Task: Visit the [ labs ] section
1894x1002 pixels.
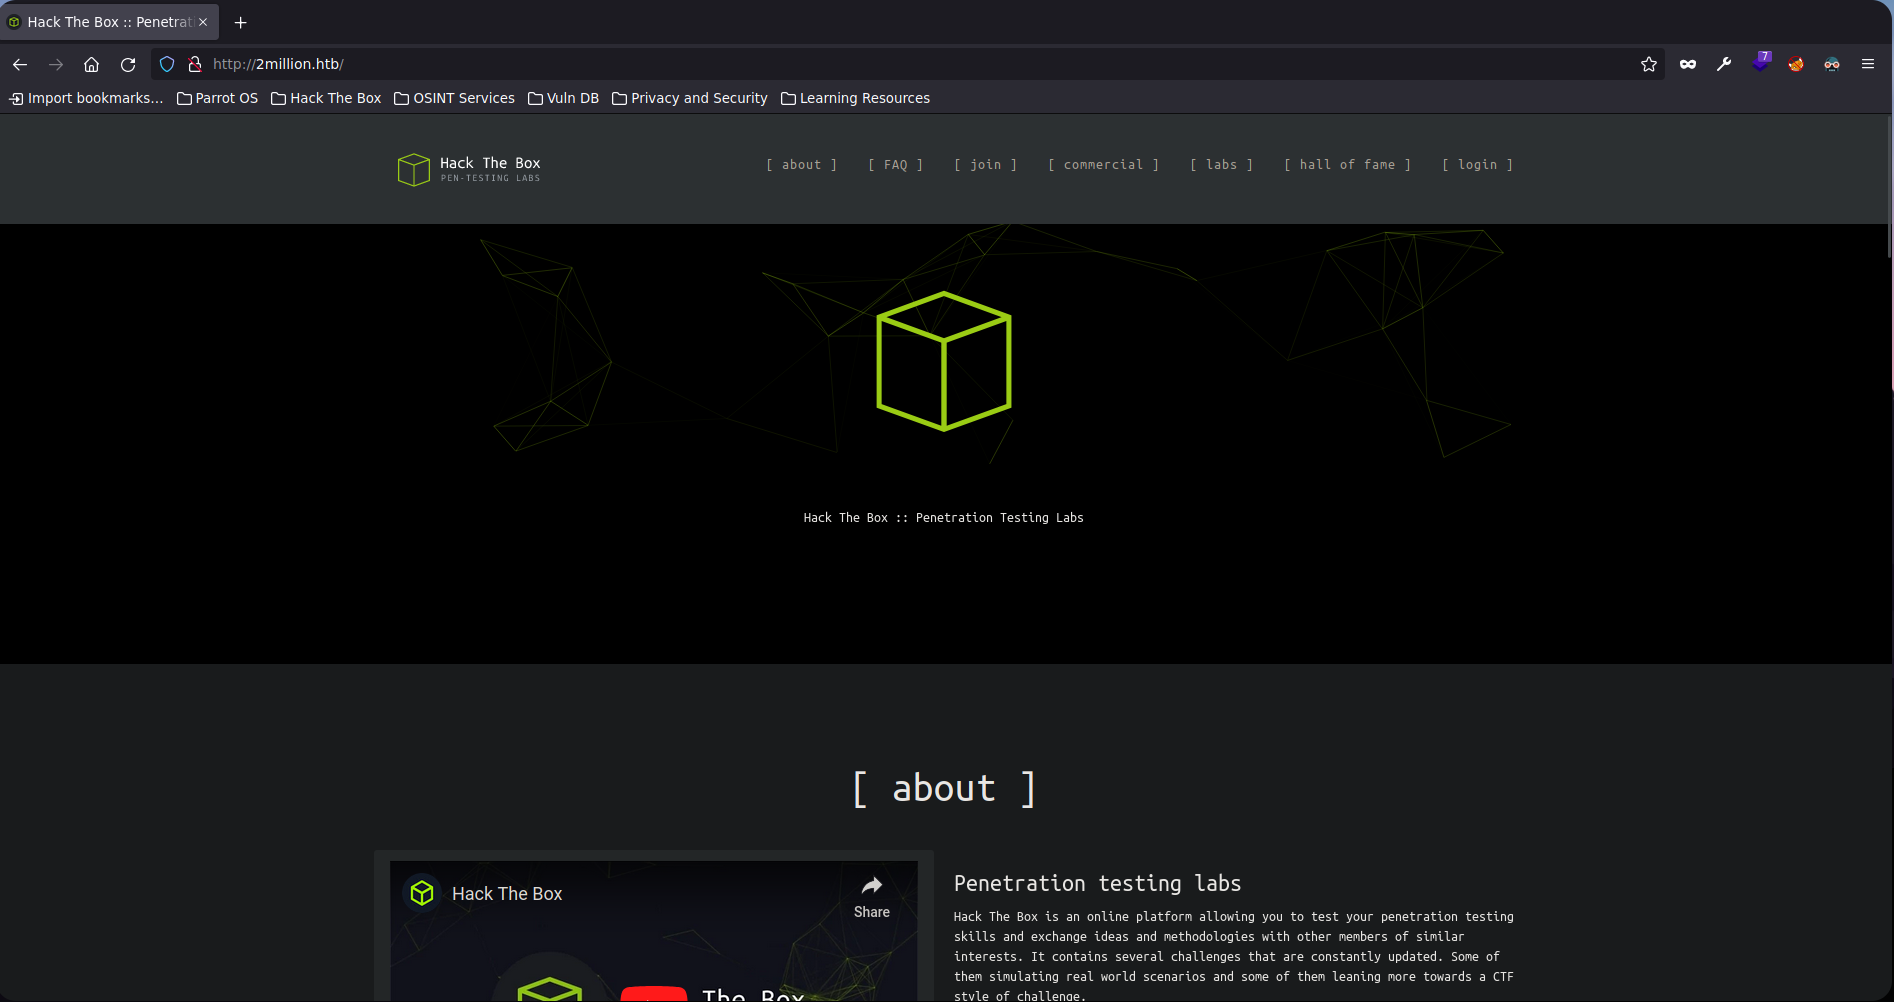Action: [x=1221, y=165]
